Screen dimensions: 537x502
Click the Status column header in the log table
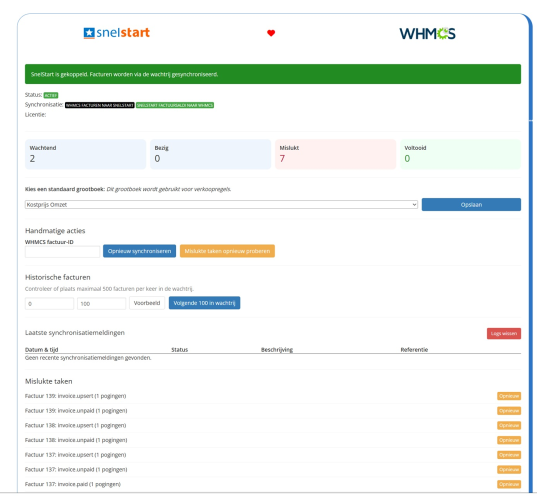pos(179,350)
